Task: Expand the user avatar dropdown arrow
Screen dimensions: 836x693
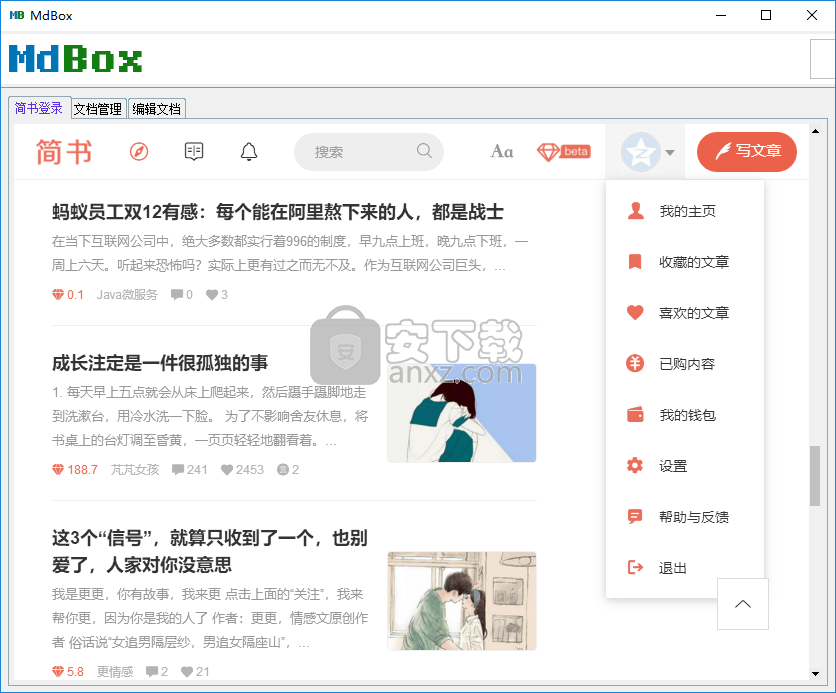Action: 670,153
